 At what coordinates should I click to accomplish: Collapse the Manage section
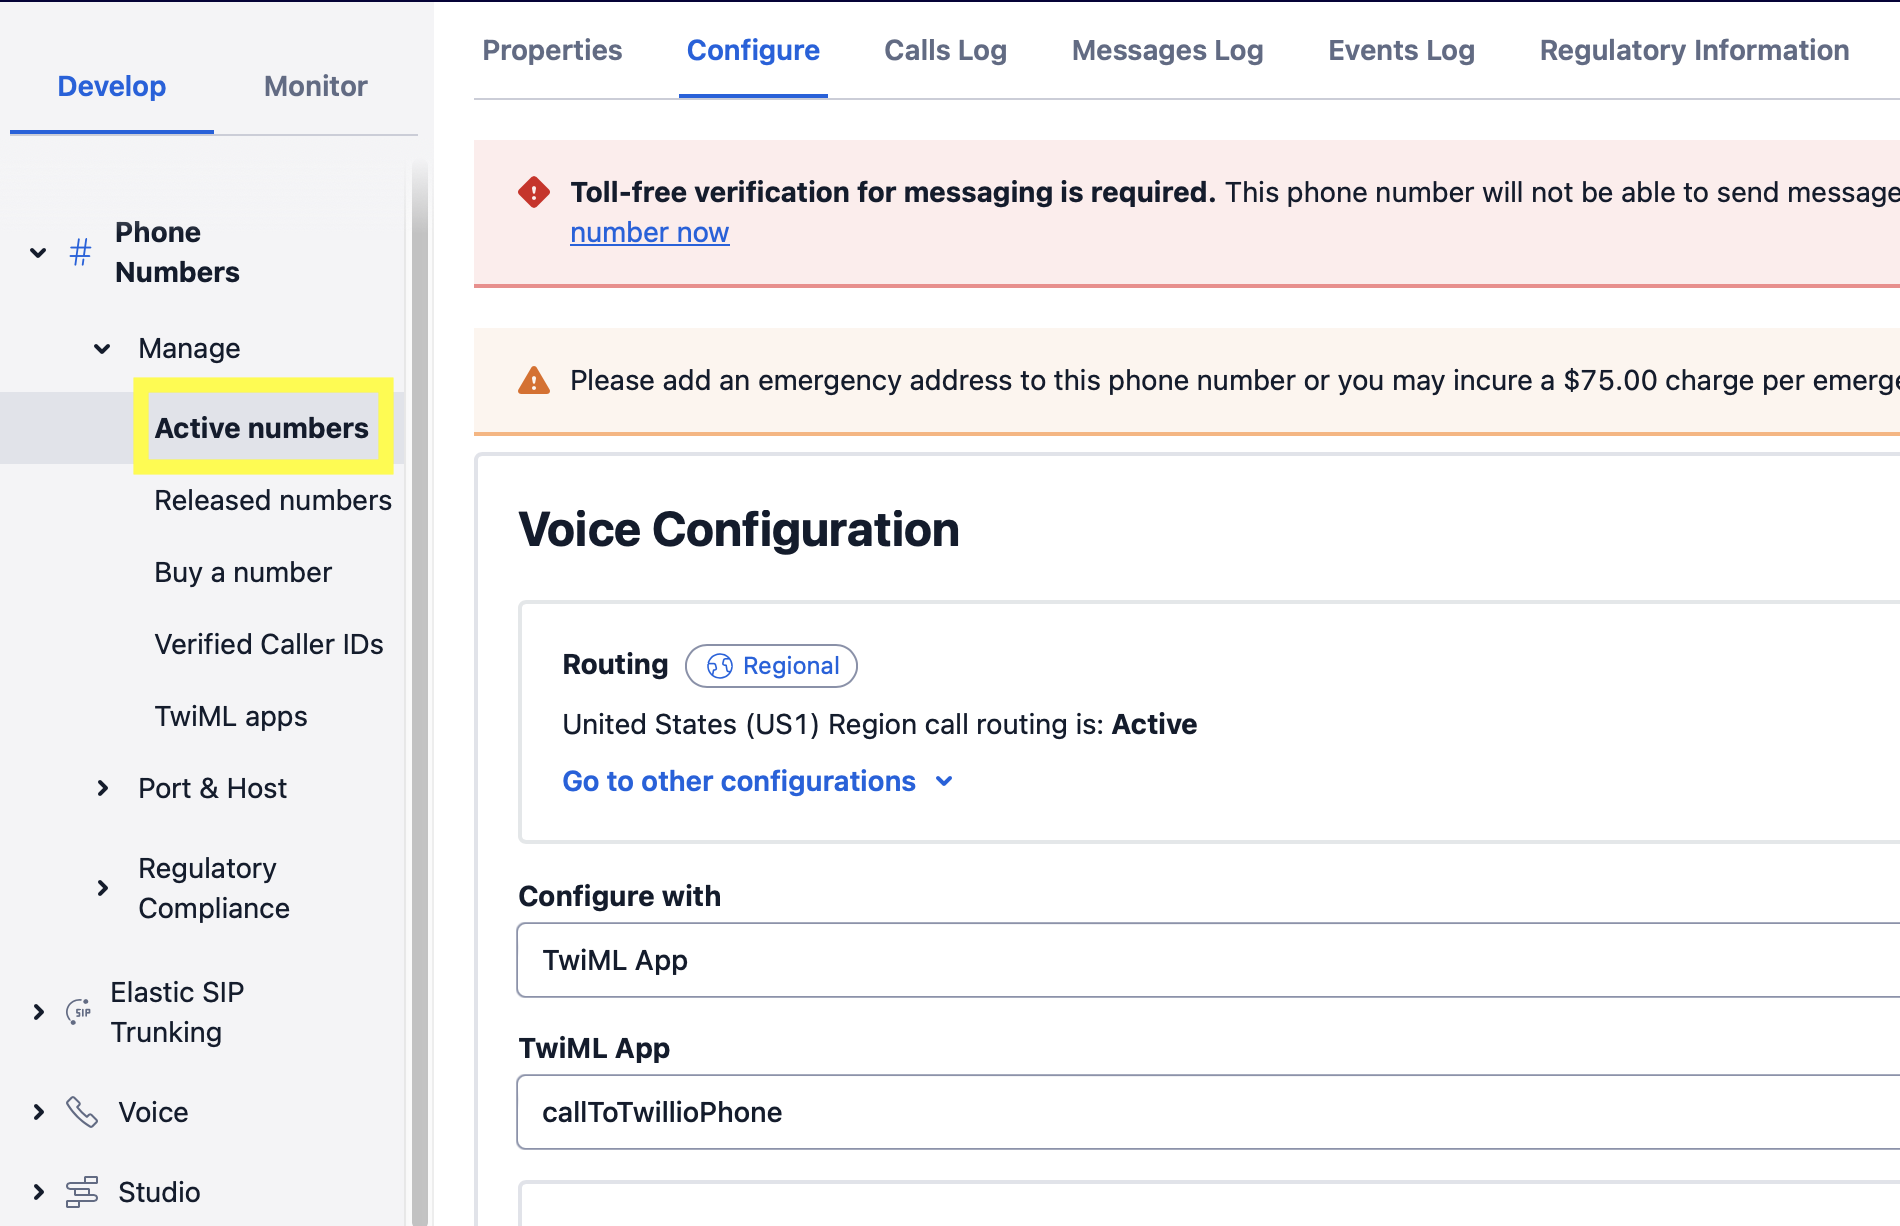tap(102, 348)
